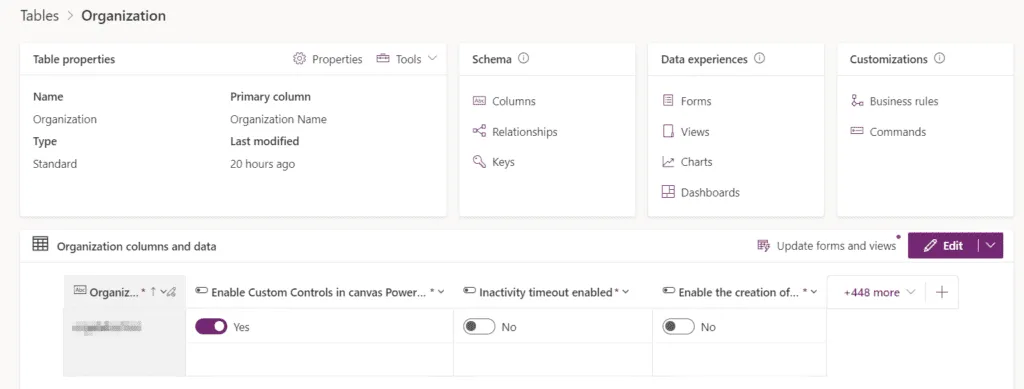
Task: Click the Business rules icon
Action: 857,101
